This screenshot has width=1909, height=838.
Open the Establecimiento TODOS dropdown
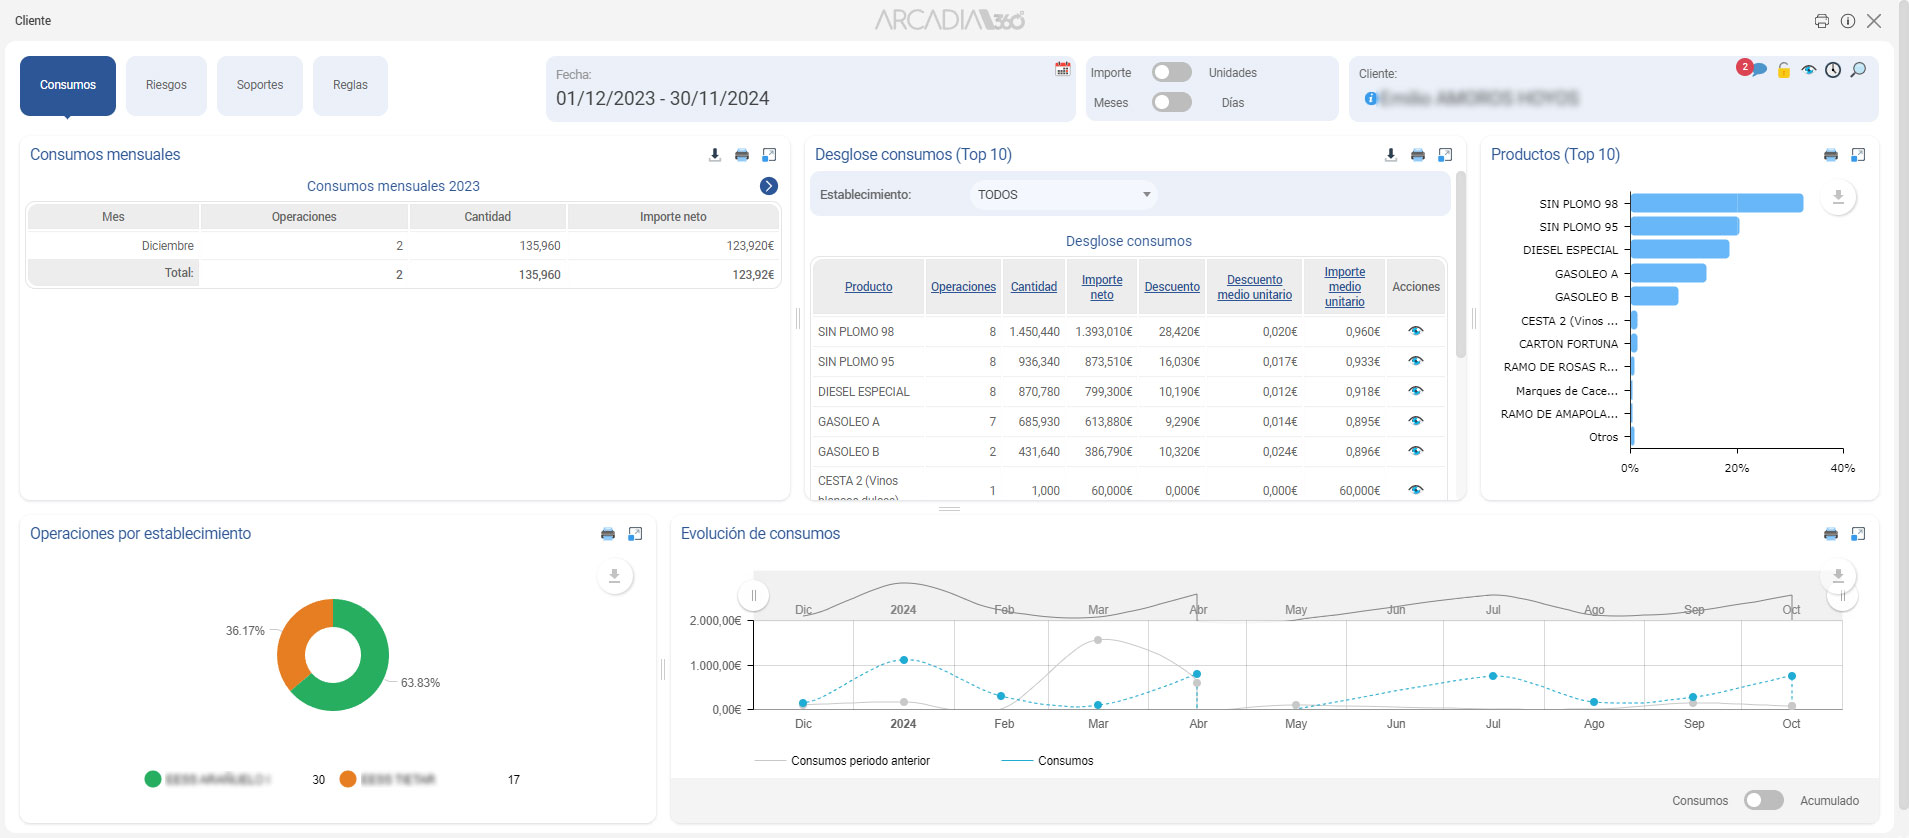coord(1062,195)
